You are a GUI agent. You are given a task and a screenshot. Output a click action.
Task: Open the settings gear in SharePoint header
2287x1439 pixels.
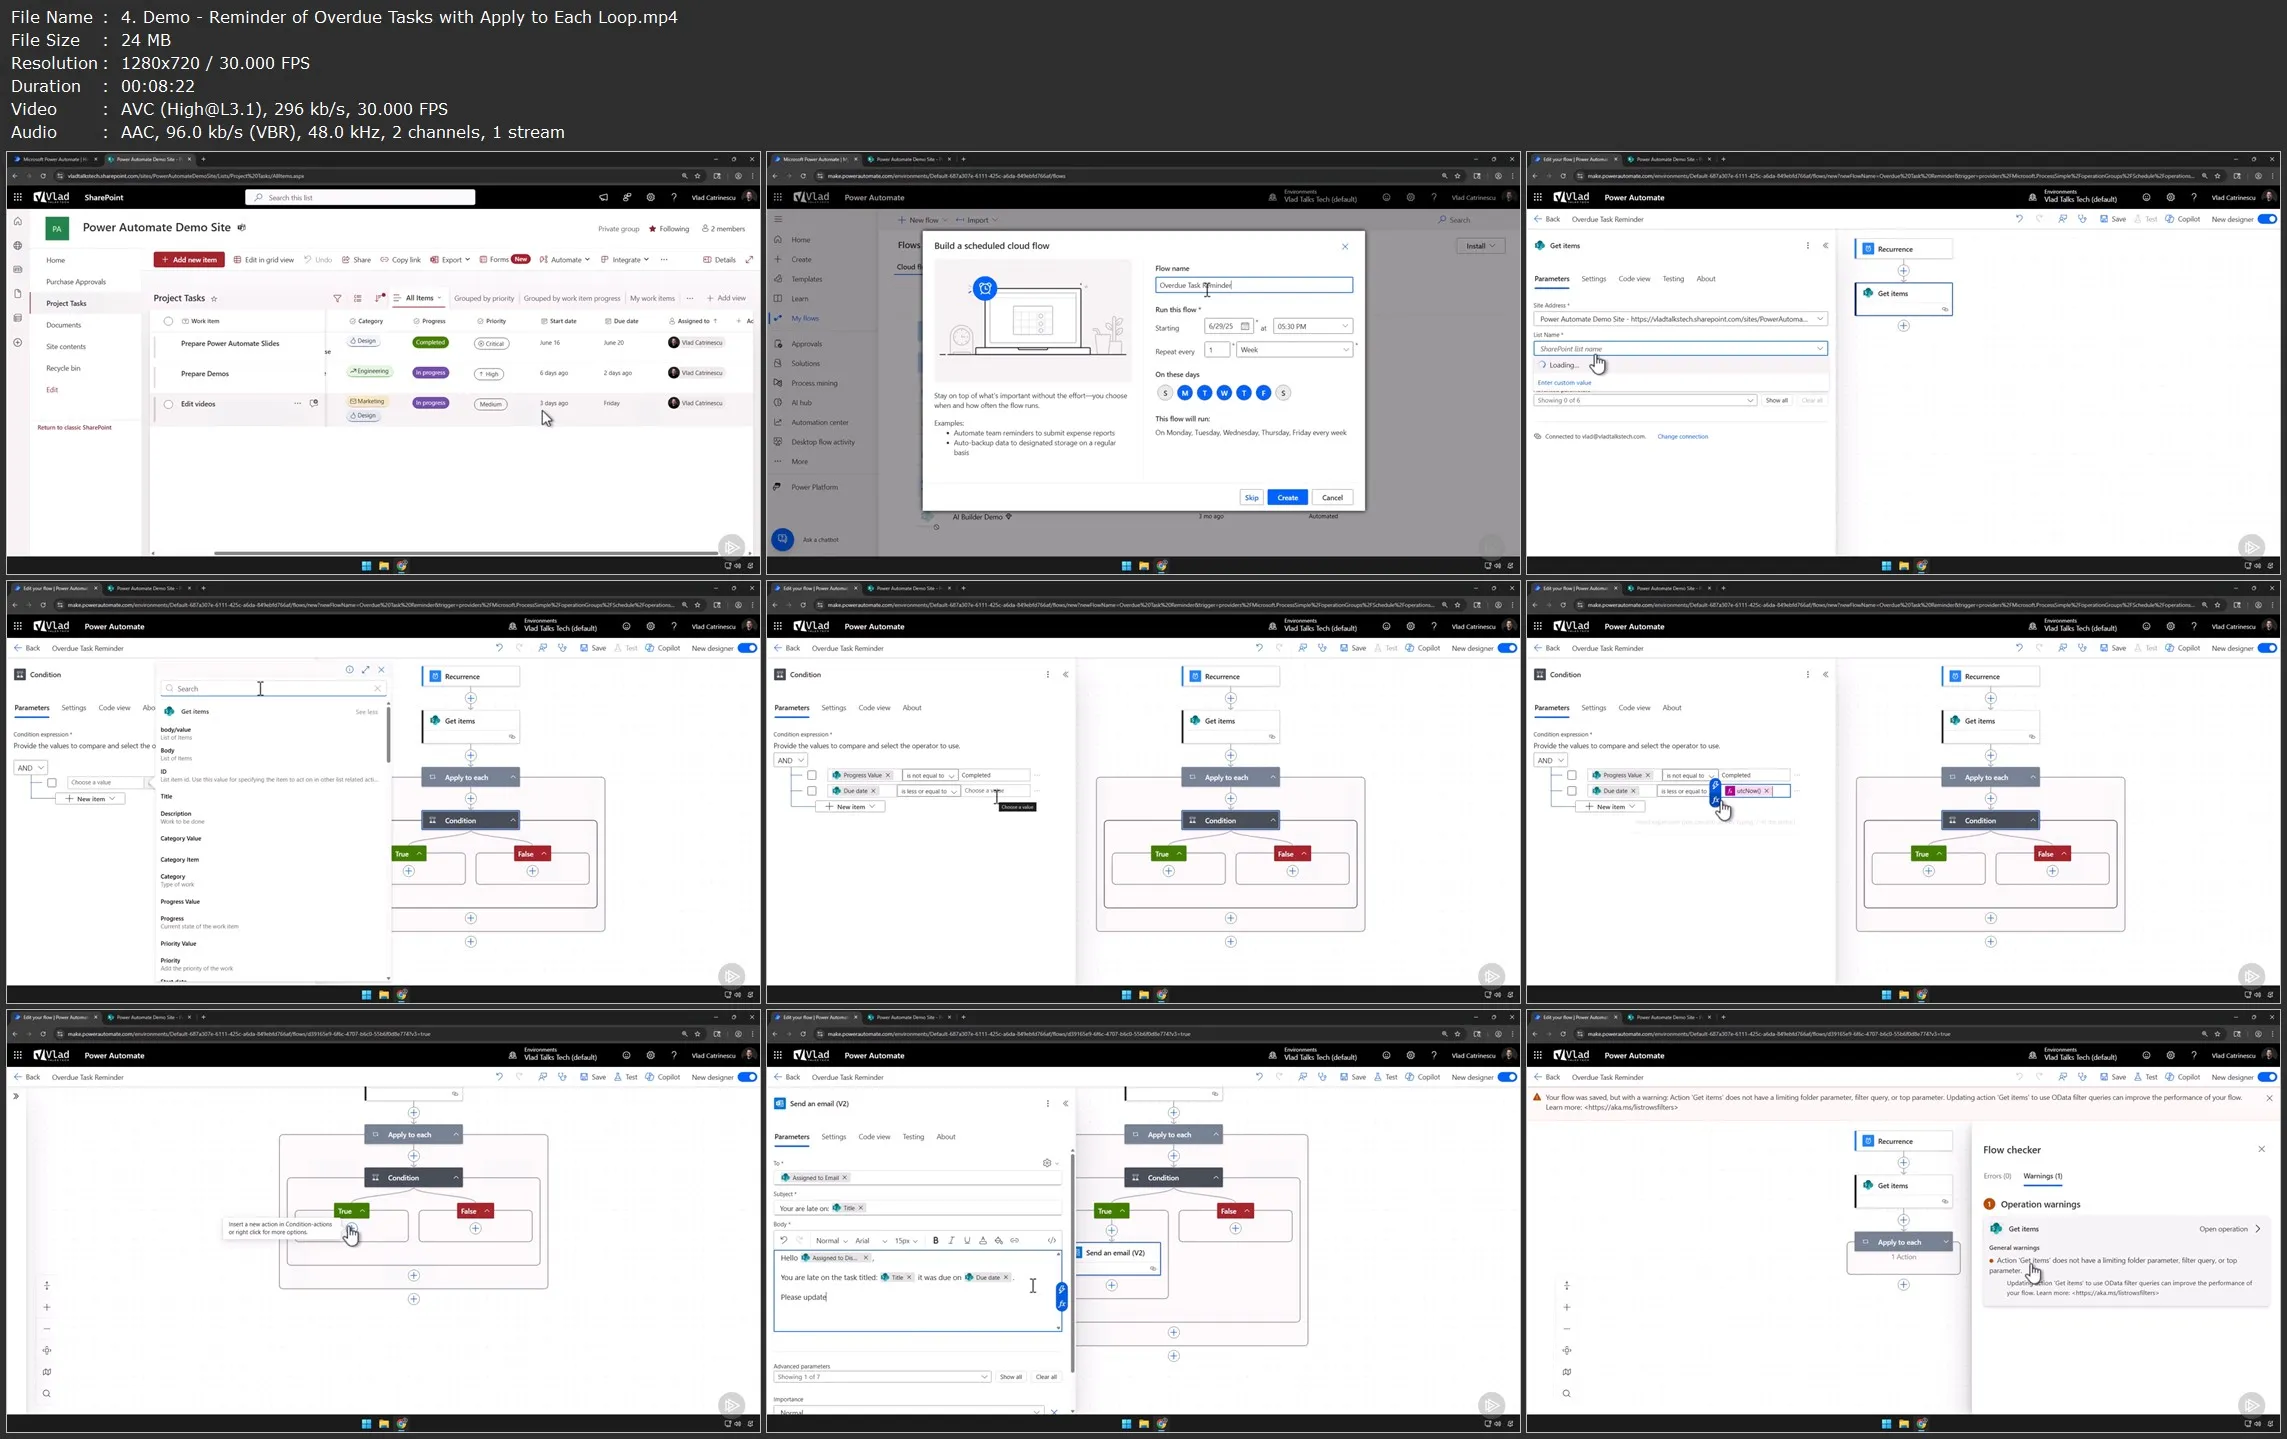pyautogui.click(x=651, y=197)
